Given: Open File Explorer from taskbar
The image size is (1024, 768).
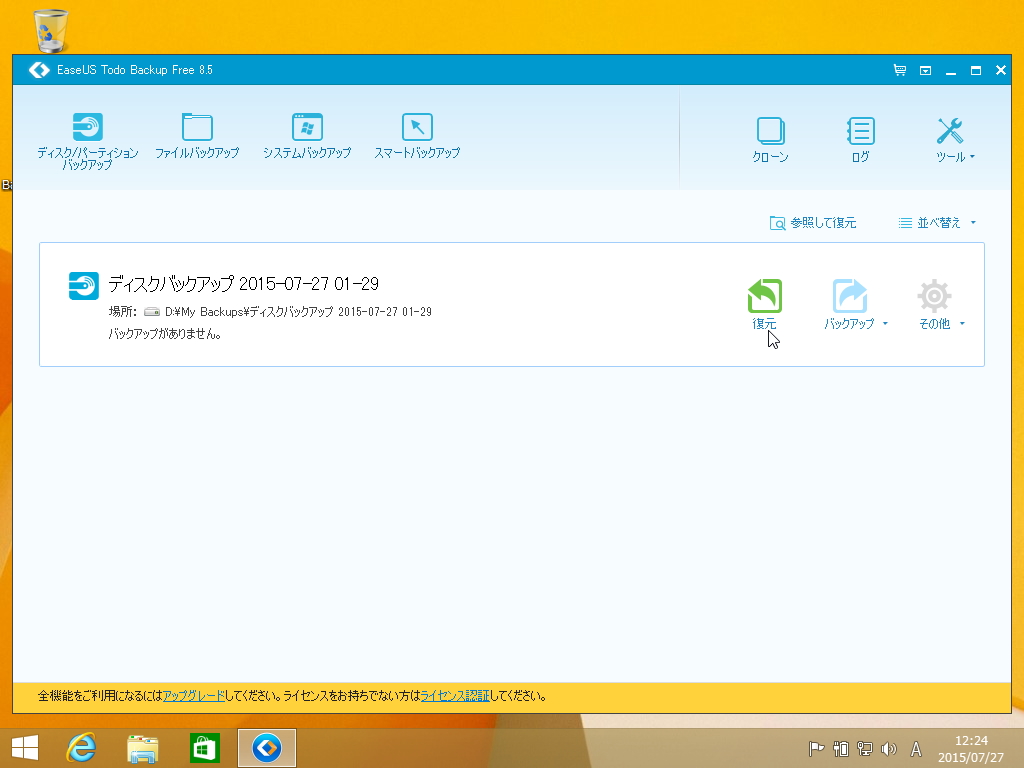Looking at the screenshot, I should click(142, 748).
